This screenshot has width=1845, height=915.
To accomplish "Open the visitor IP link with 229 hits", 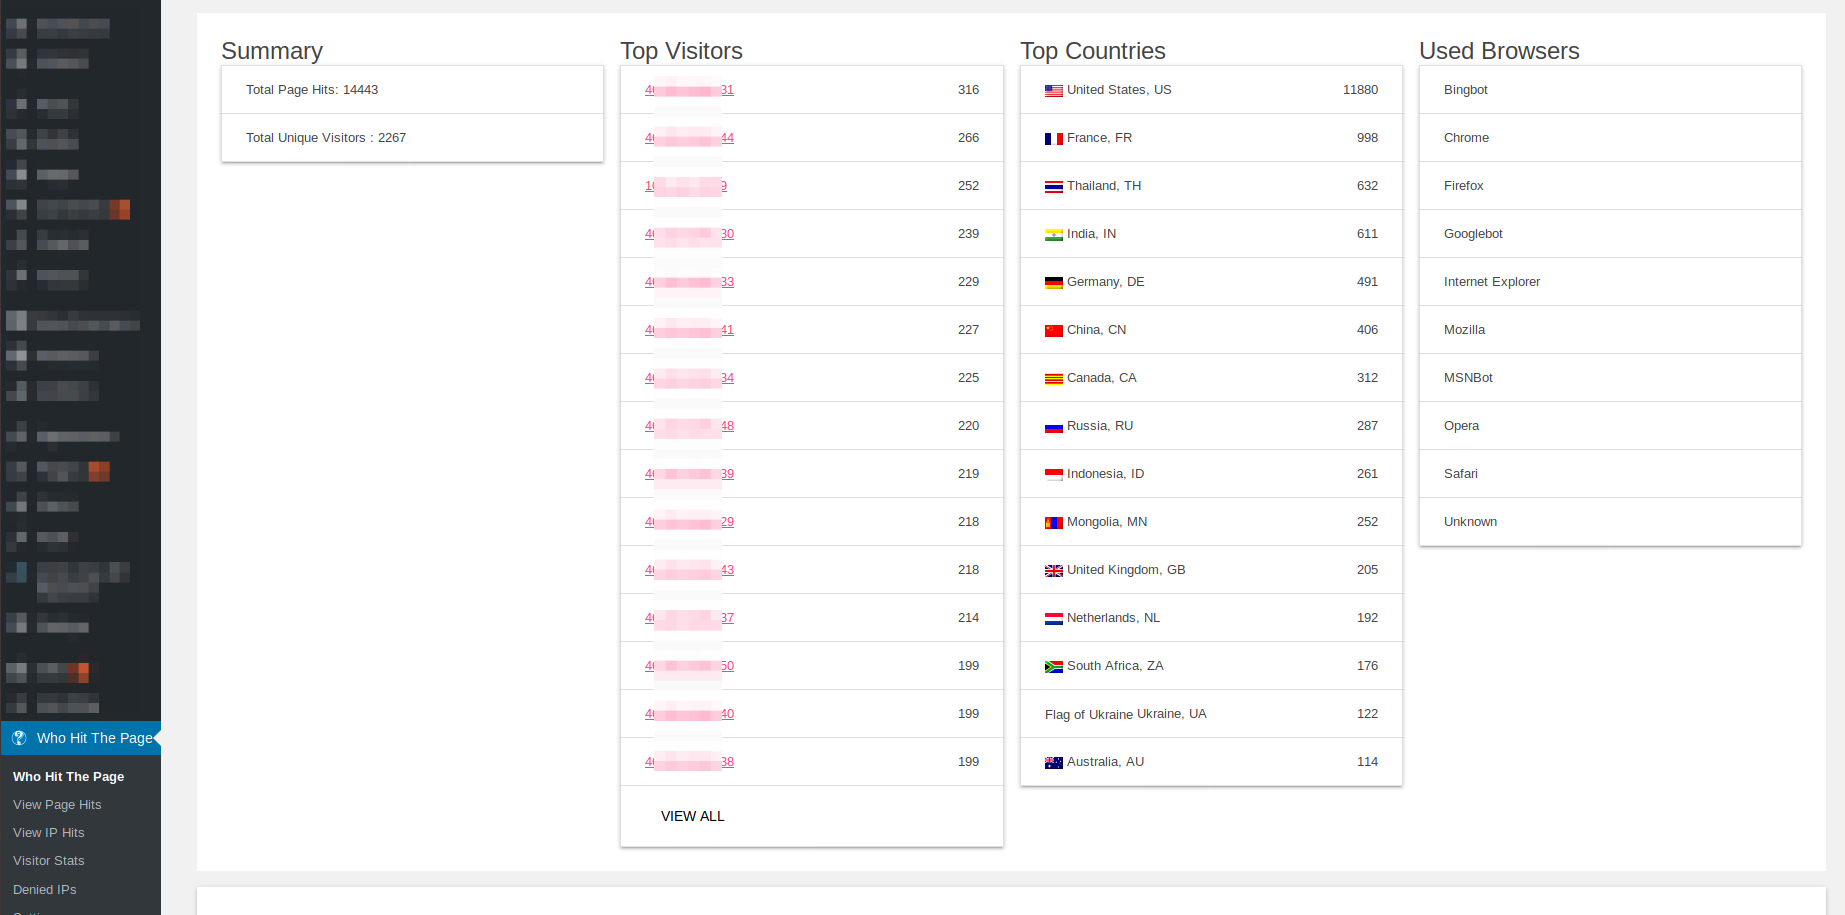I will point(690,282).
